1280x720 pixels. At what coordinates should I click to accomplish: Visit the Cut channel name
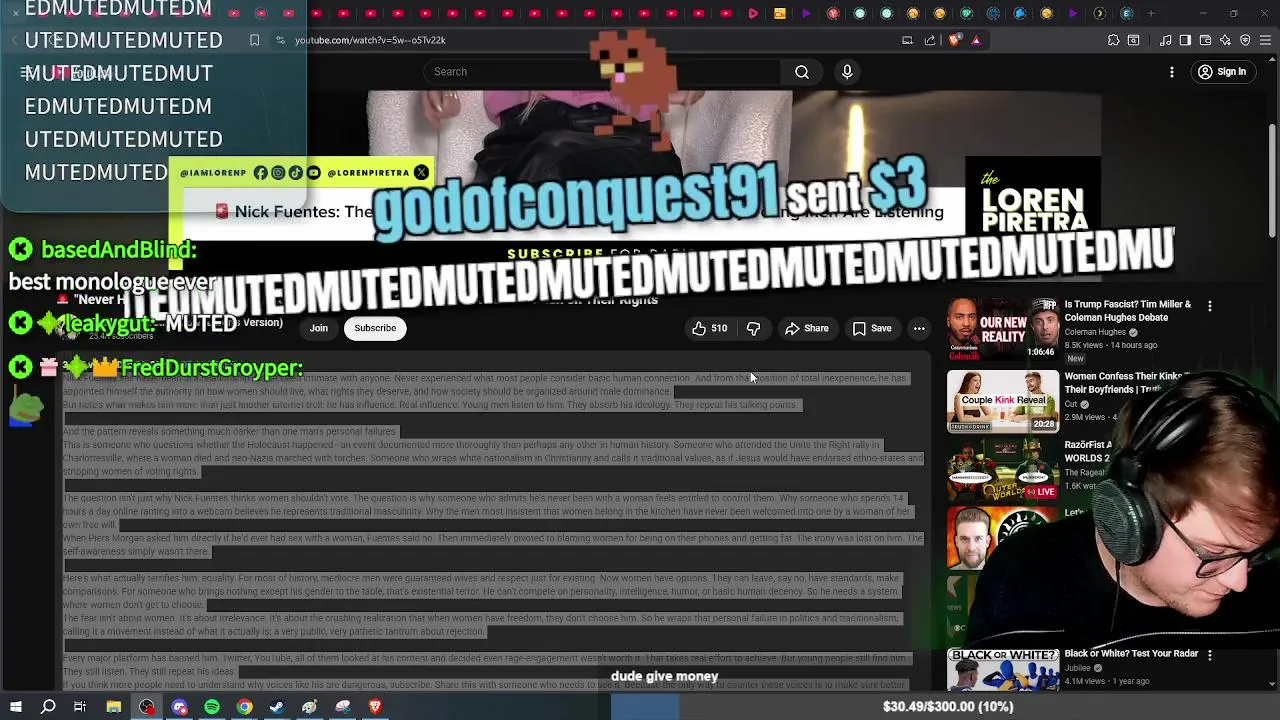(x=1071, y=404)
